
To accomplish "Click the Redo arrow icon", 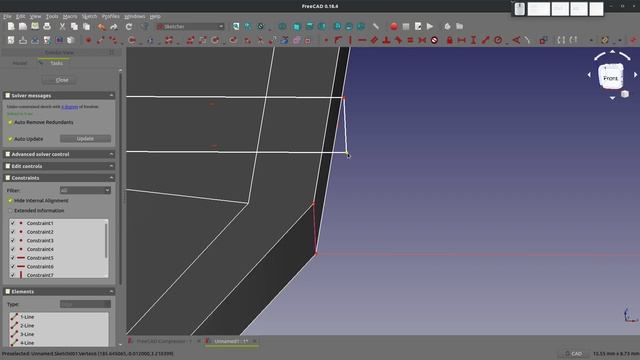I will [114, 27].
